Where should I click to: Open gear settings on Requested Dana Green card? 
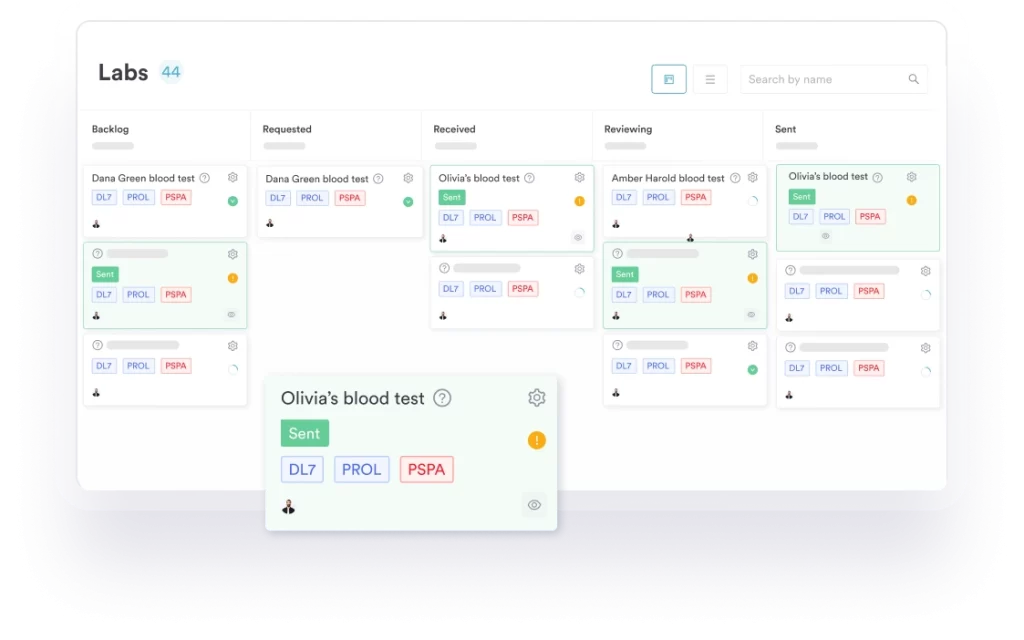(x=408, y=178)
